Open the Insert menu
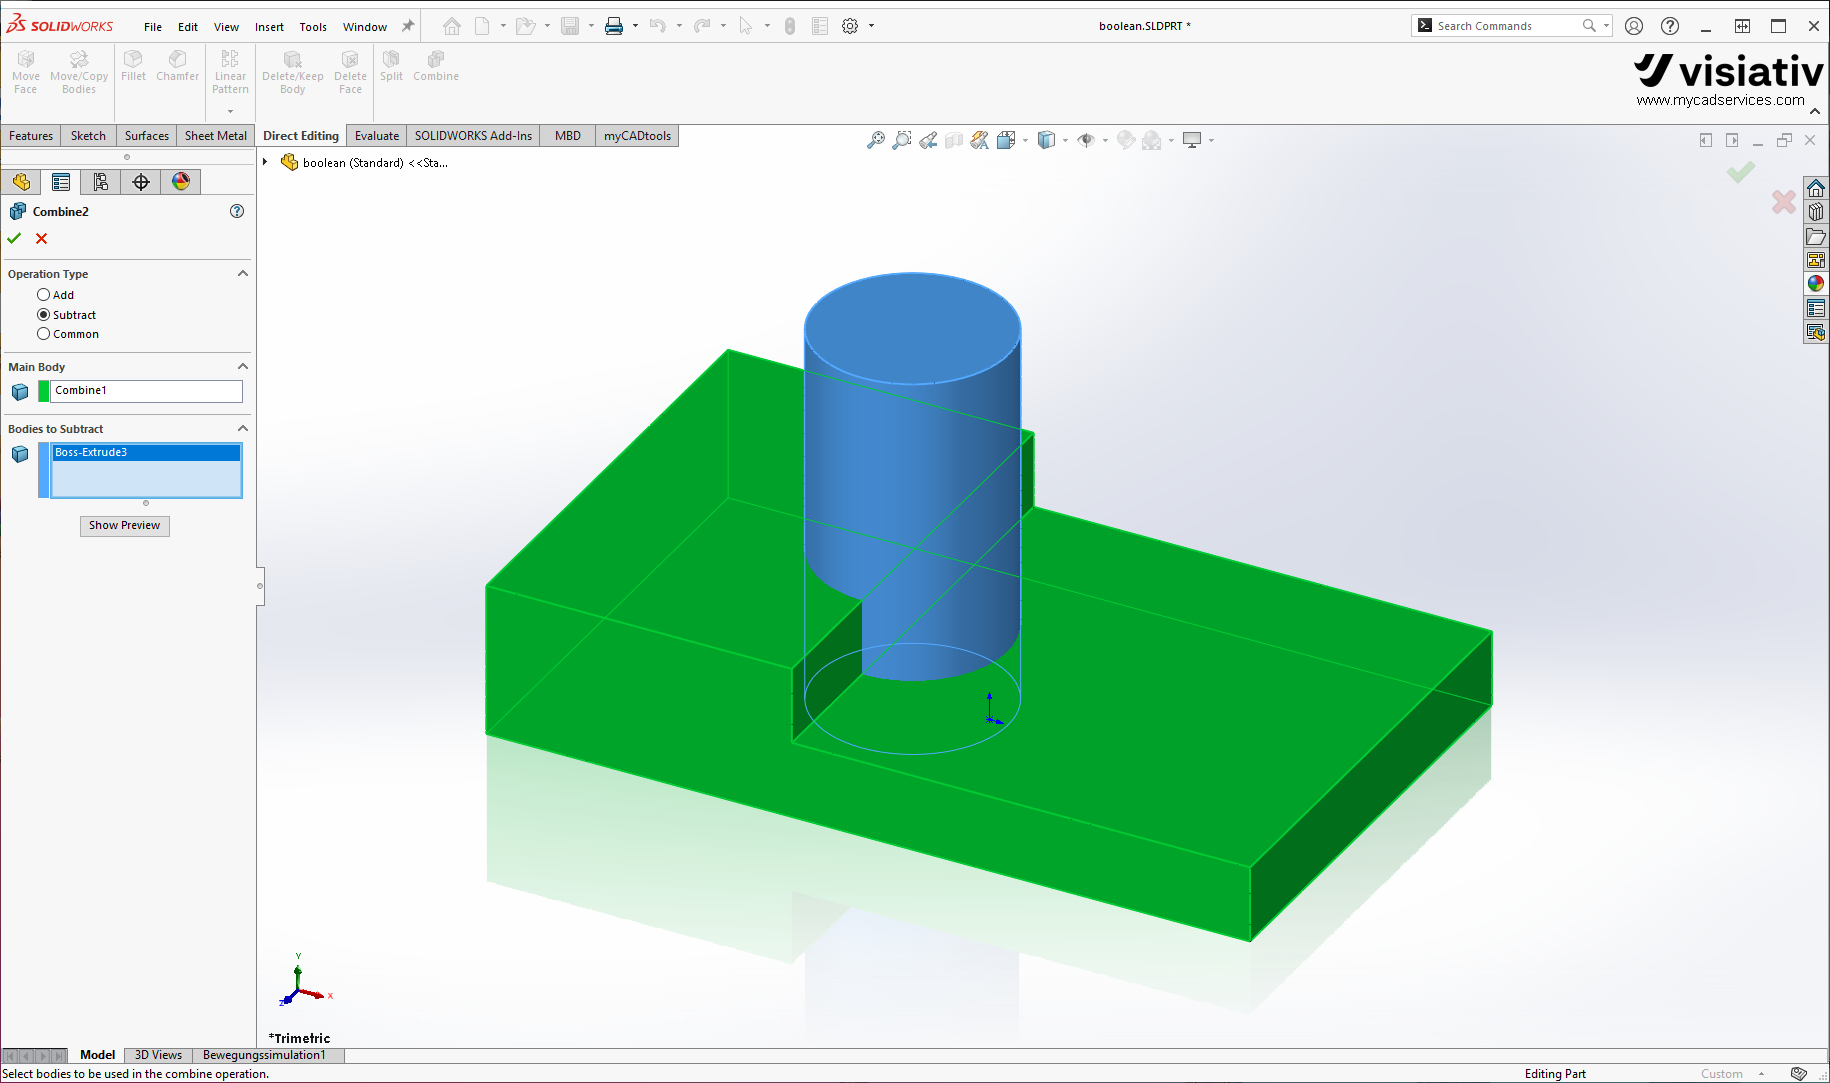 click(269, 27)
